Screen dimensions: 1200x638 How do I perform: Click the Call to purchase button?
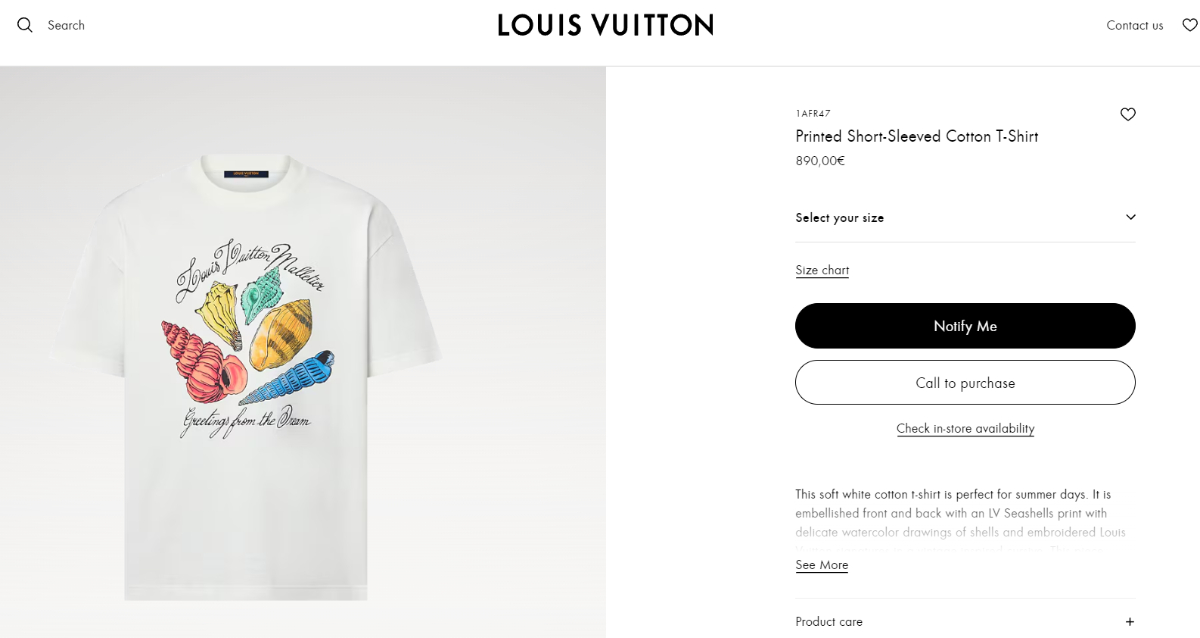tap(965, 383)
